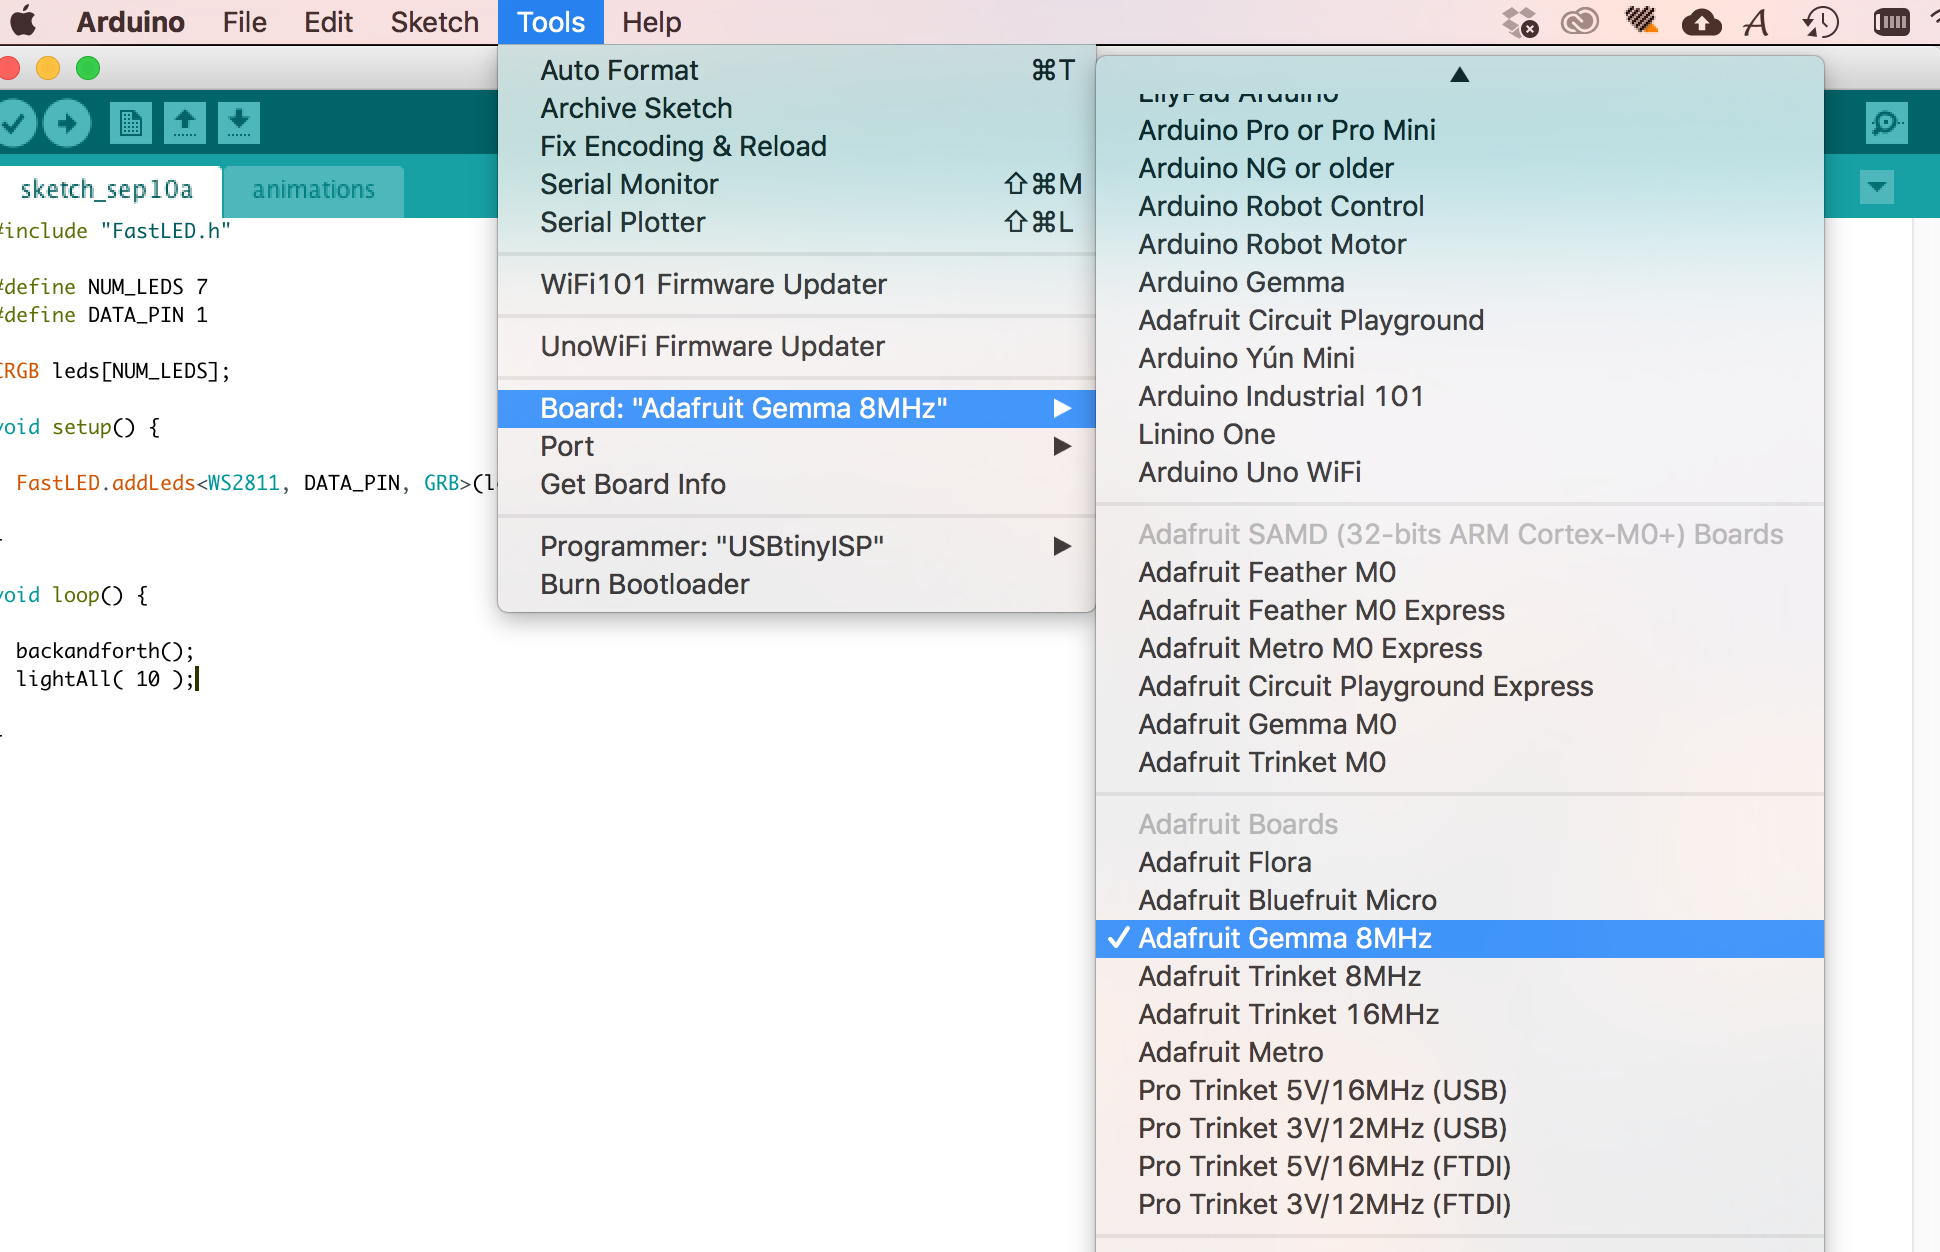The height and width of the screenshot is (1252, 1940).
Task: Click Get Board Info button
Action: pyautogui.click(x=632, y=484)
